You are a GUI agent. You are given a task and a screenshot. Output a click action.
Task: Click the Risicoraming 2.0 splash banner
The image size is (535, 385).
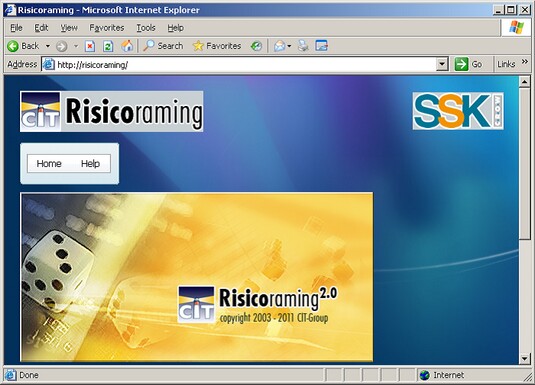pos(197,277)
